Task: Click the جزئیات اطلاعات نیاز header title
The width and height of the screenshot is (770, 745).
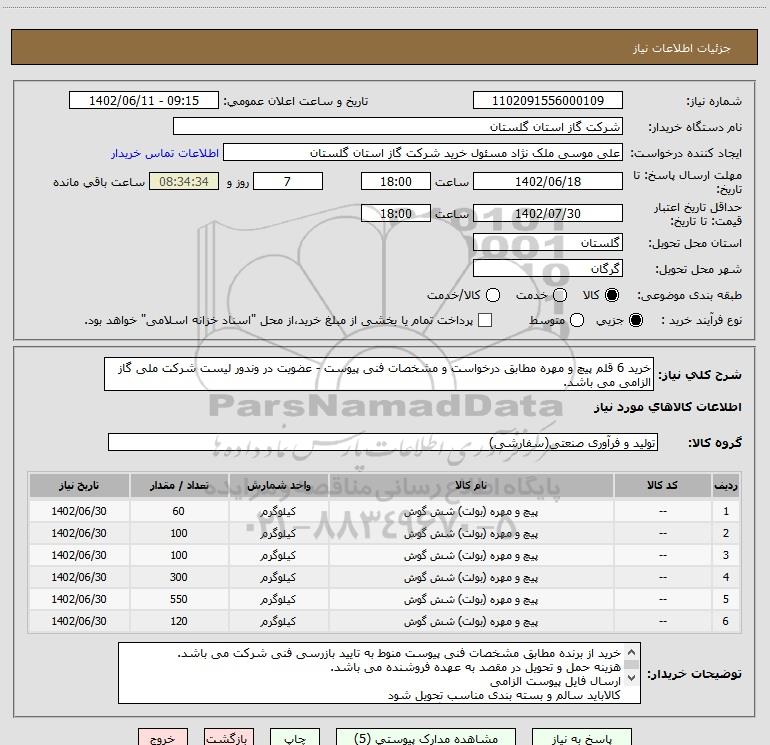Action: pos(681,48)
